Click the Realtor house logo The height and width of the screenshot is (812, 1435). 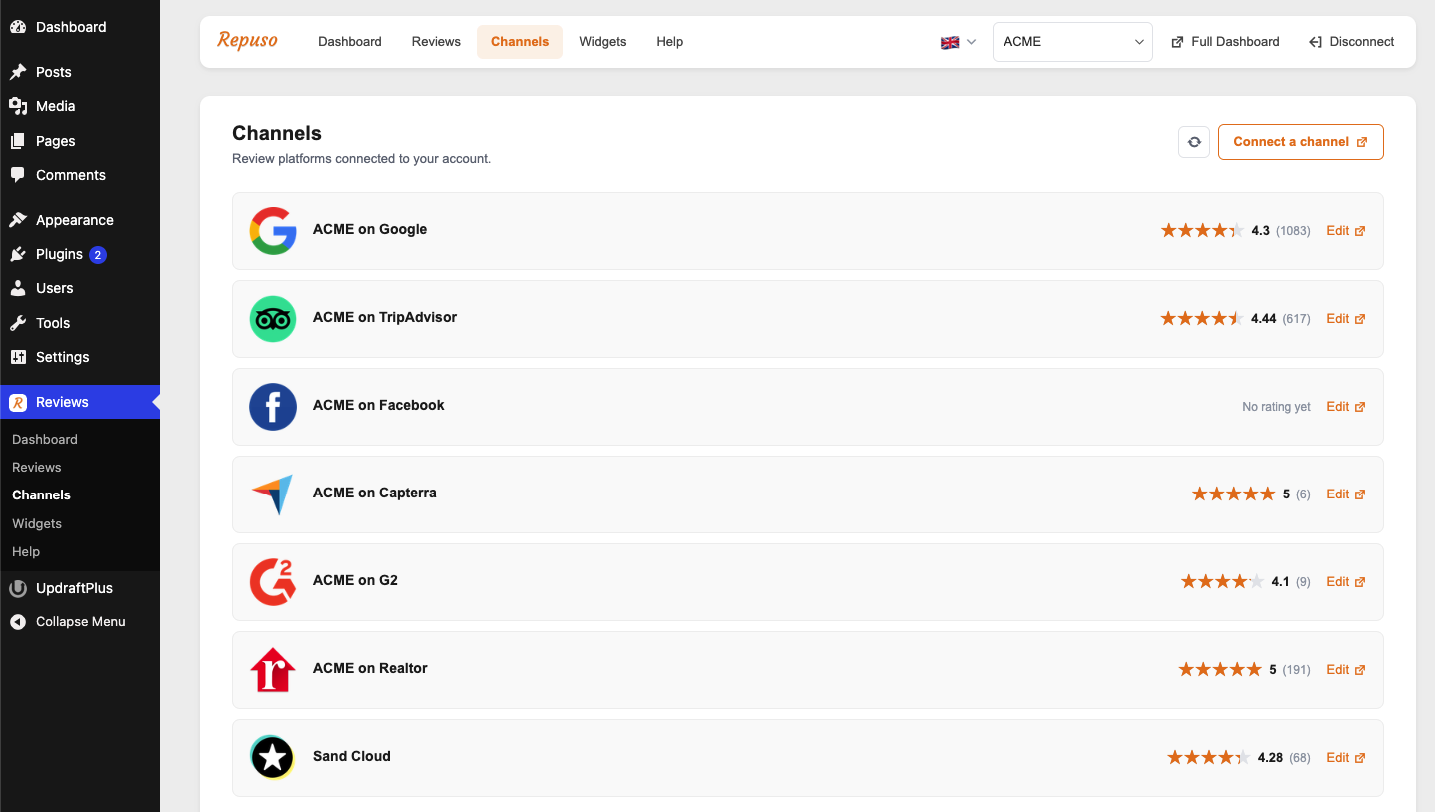click(x=273, y=670)
